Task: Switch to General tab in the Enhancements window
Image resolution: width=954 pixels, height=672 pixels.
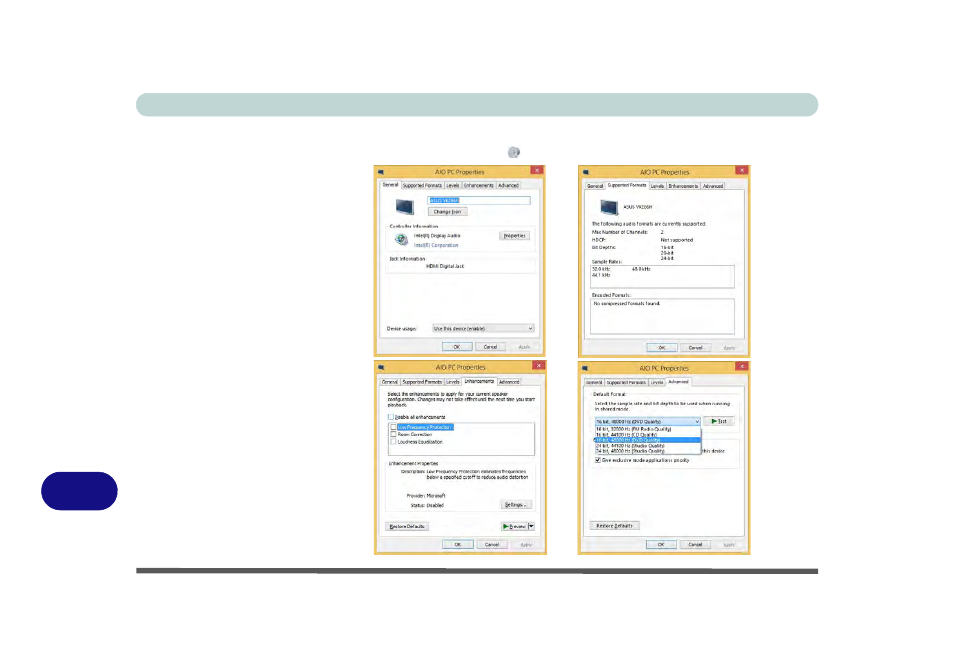Action: coord(390,382)
